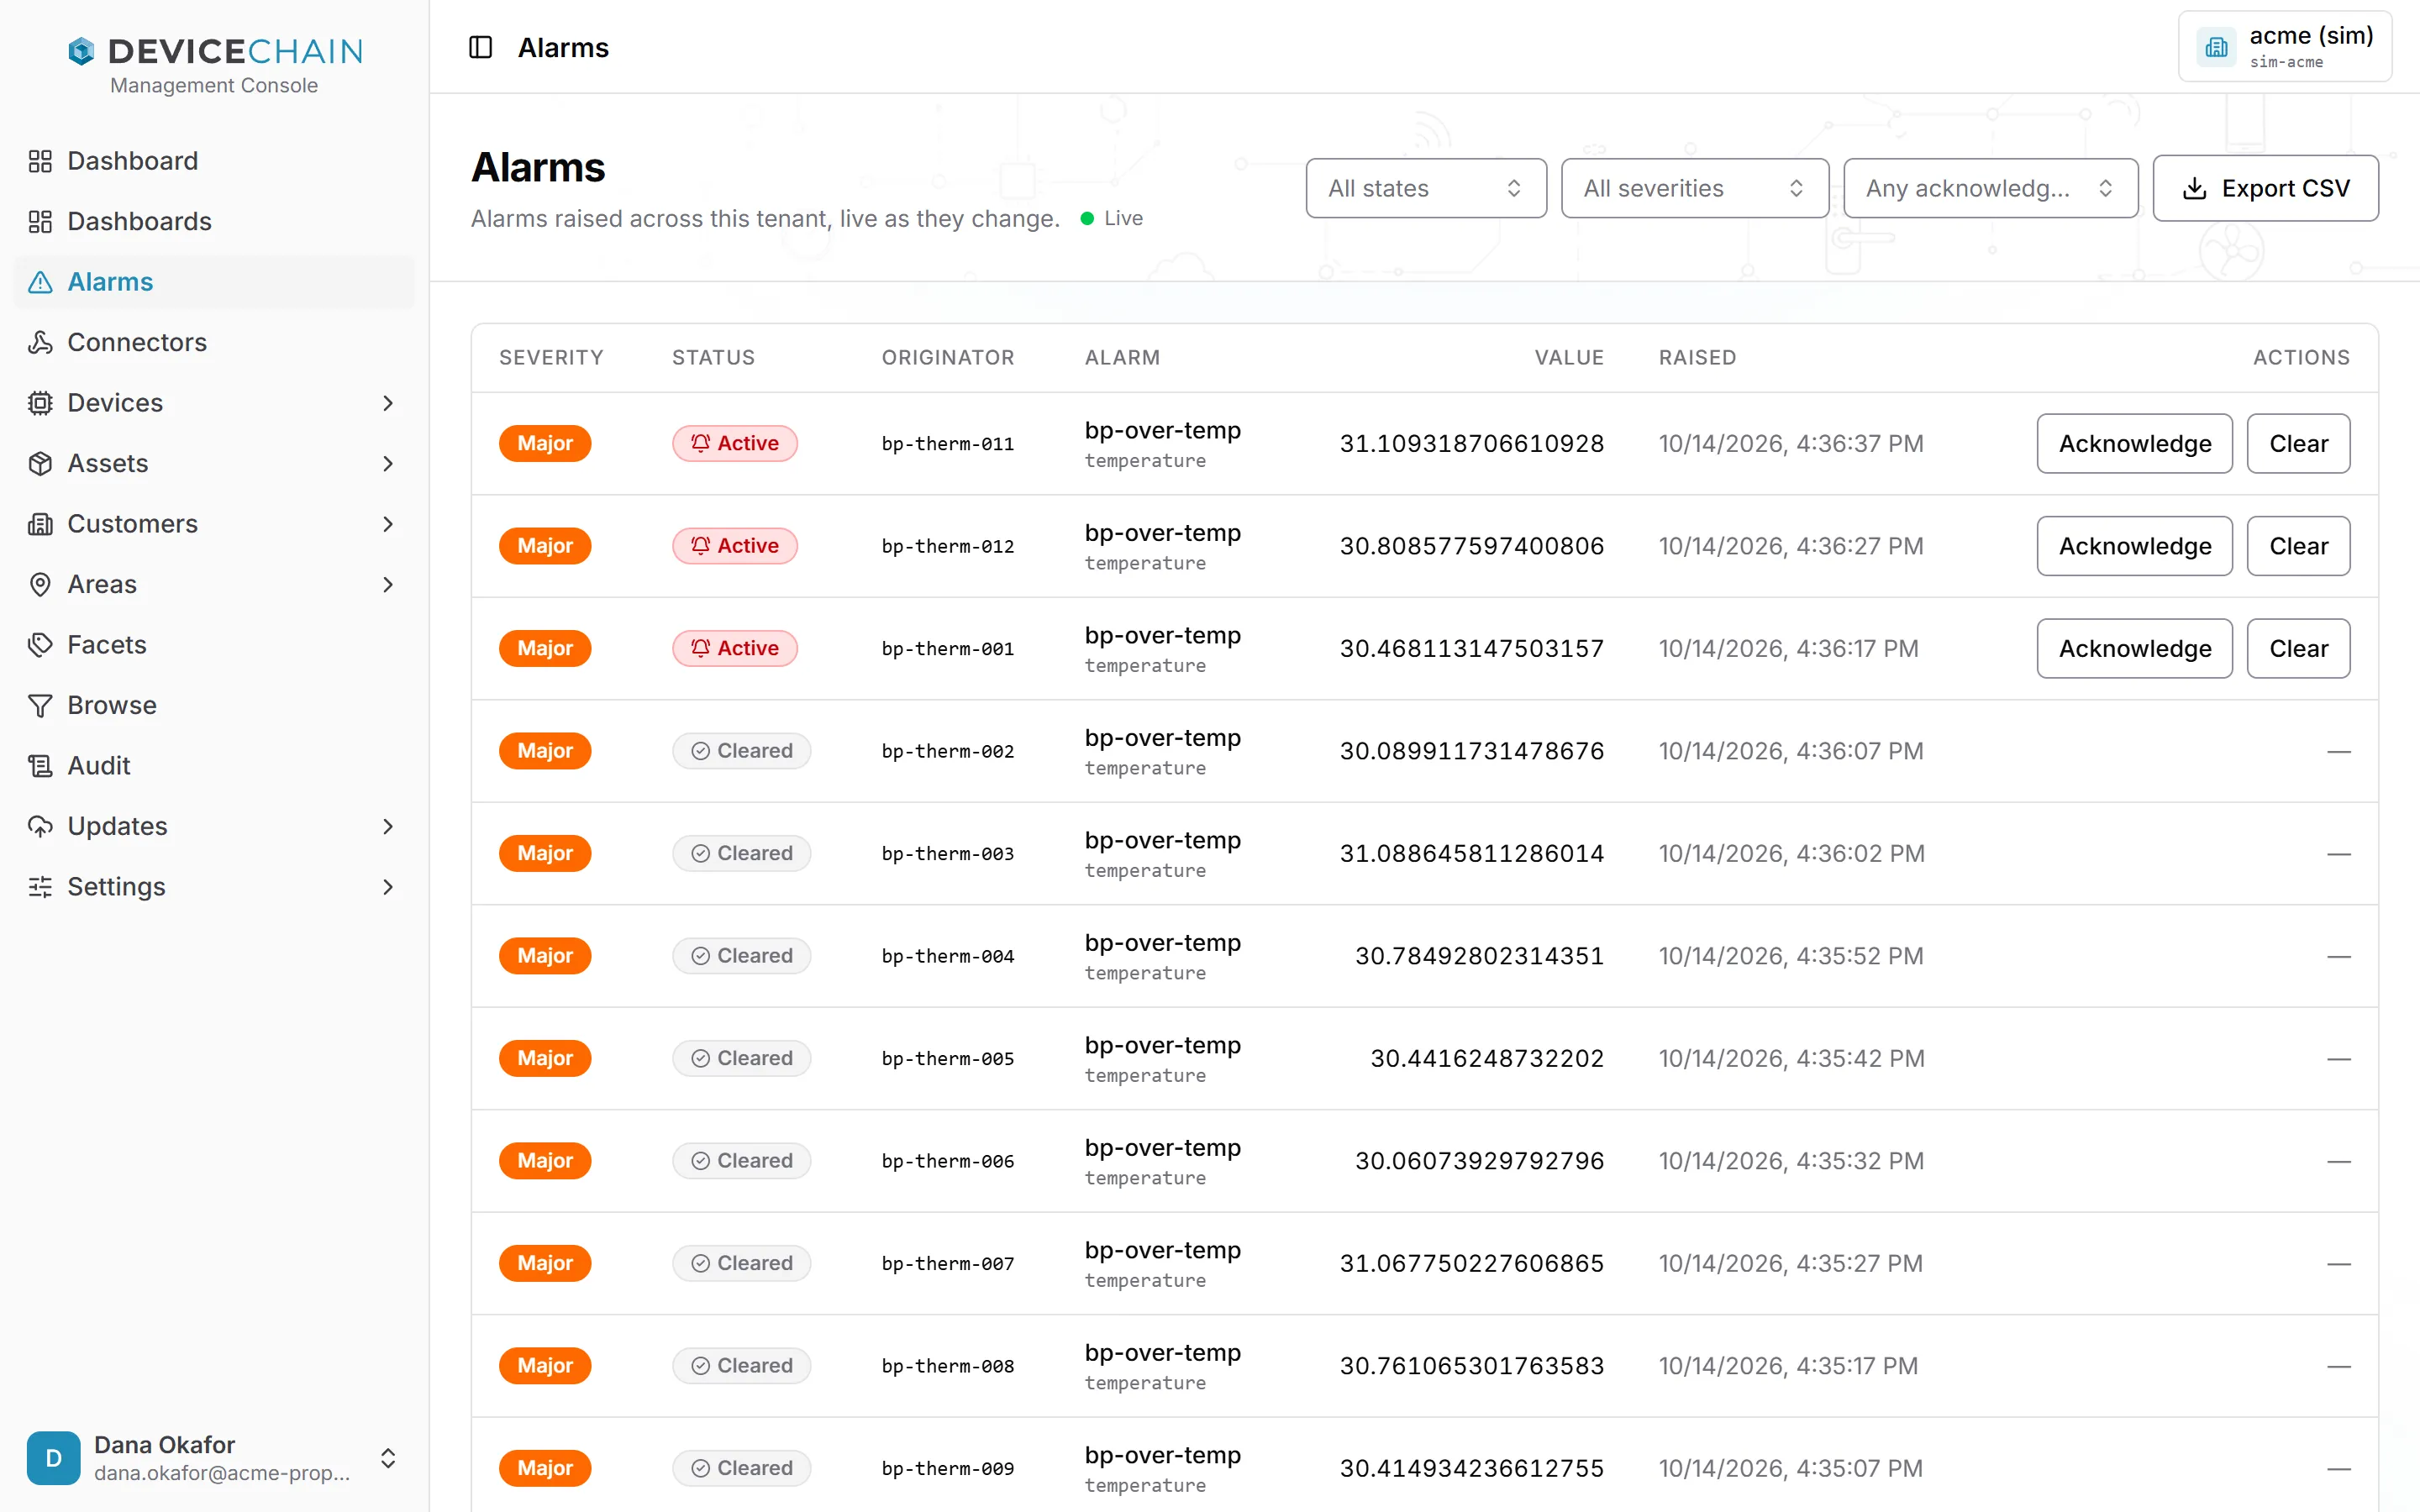
Task: Click the Active badge on bp-therm-012 row
Action: tap(734, 546)
